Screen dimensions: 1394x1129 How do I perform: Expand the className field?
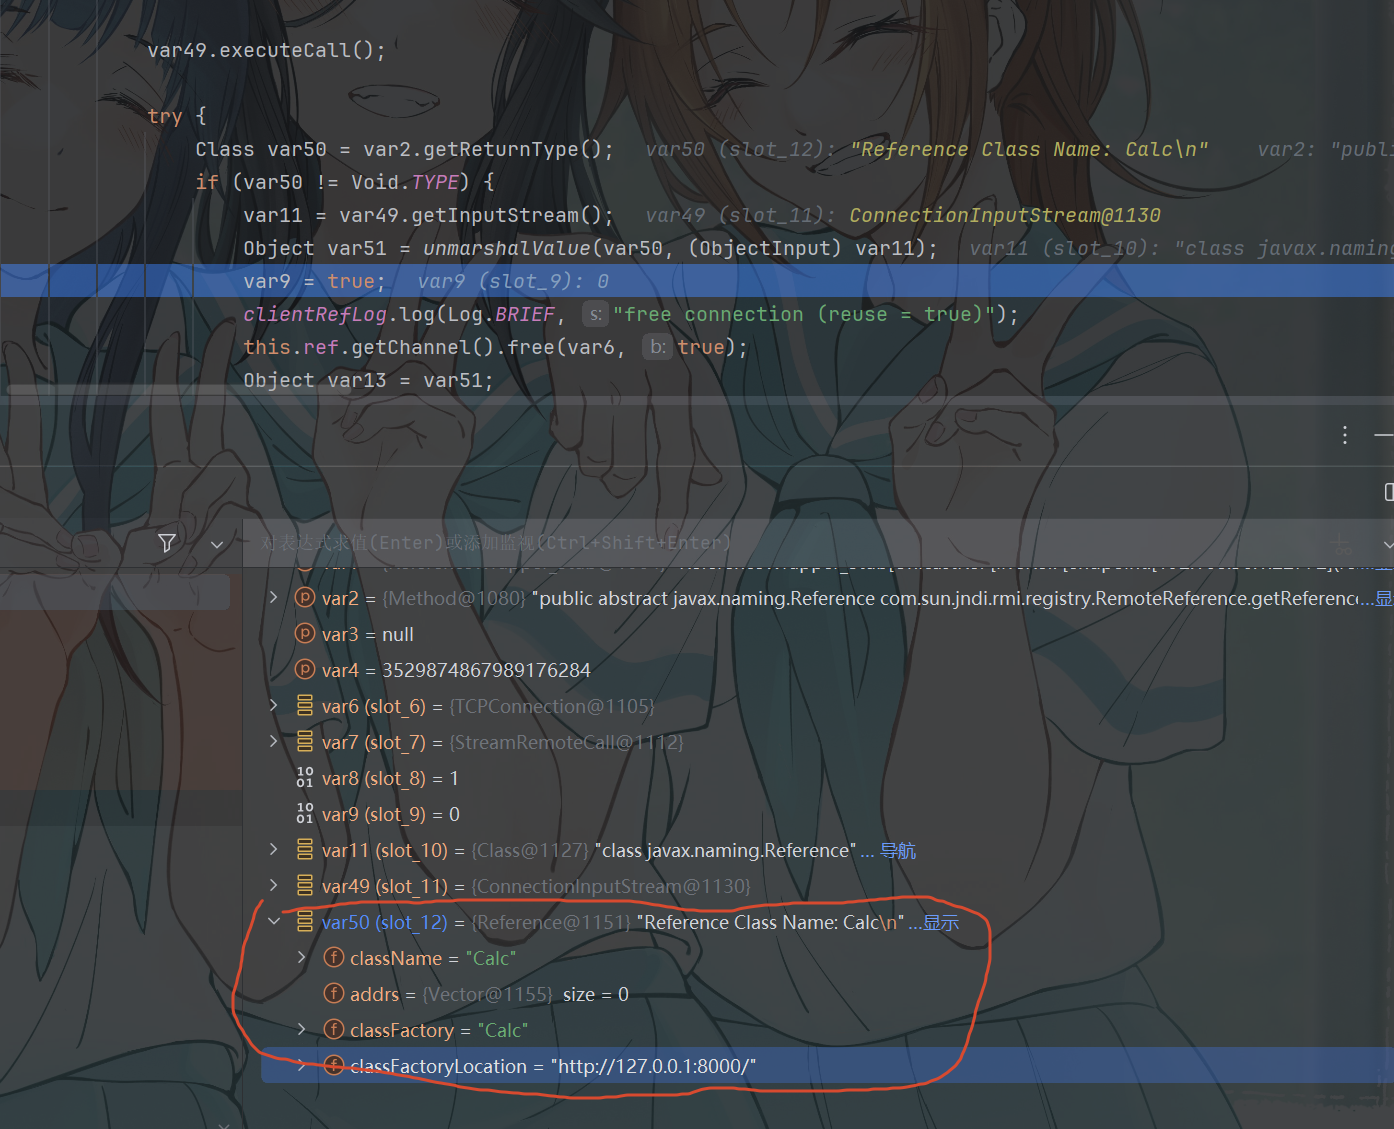click(302, 957)
